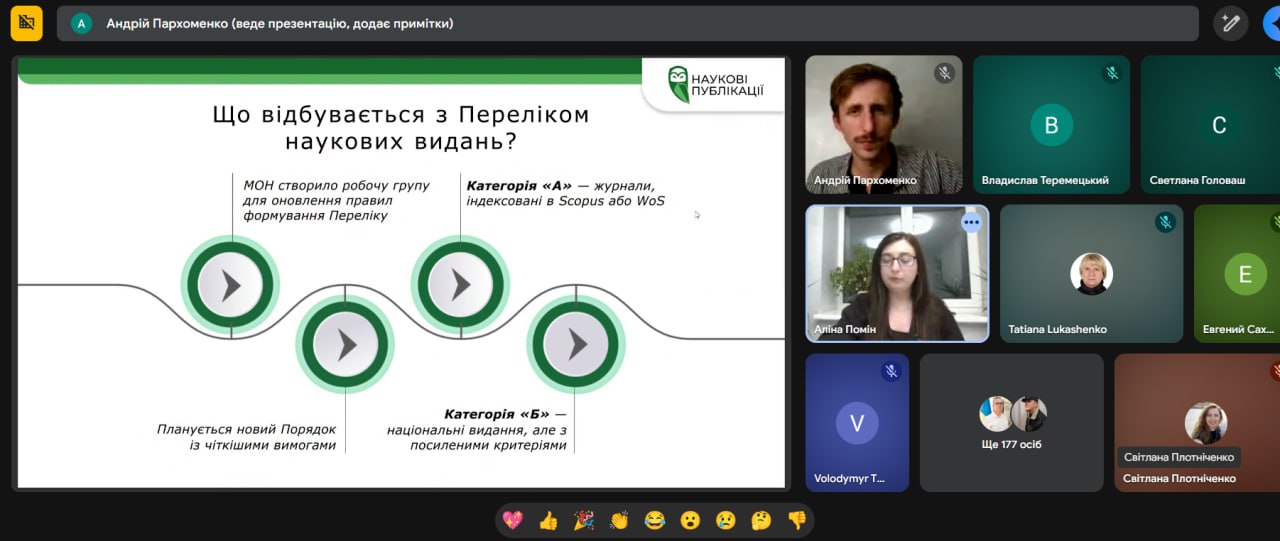Click name label 'Андрій Пархоменко' on tile
This screenshot has height=541, width=1280.
(865, 180)
